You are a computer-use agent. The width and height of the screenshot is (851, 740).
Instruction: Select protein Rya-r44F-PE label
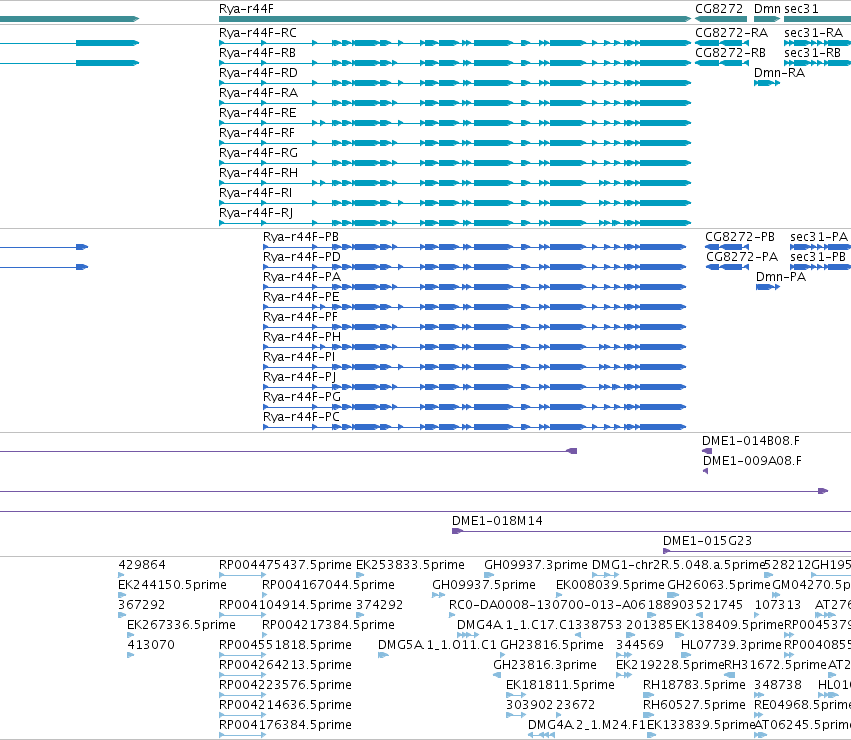pos(301,297)
